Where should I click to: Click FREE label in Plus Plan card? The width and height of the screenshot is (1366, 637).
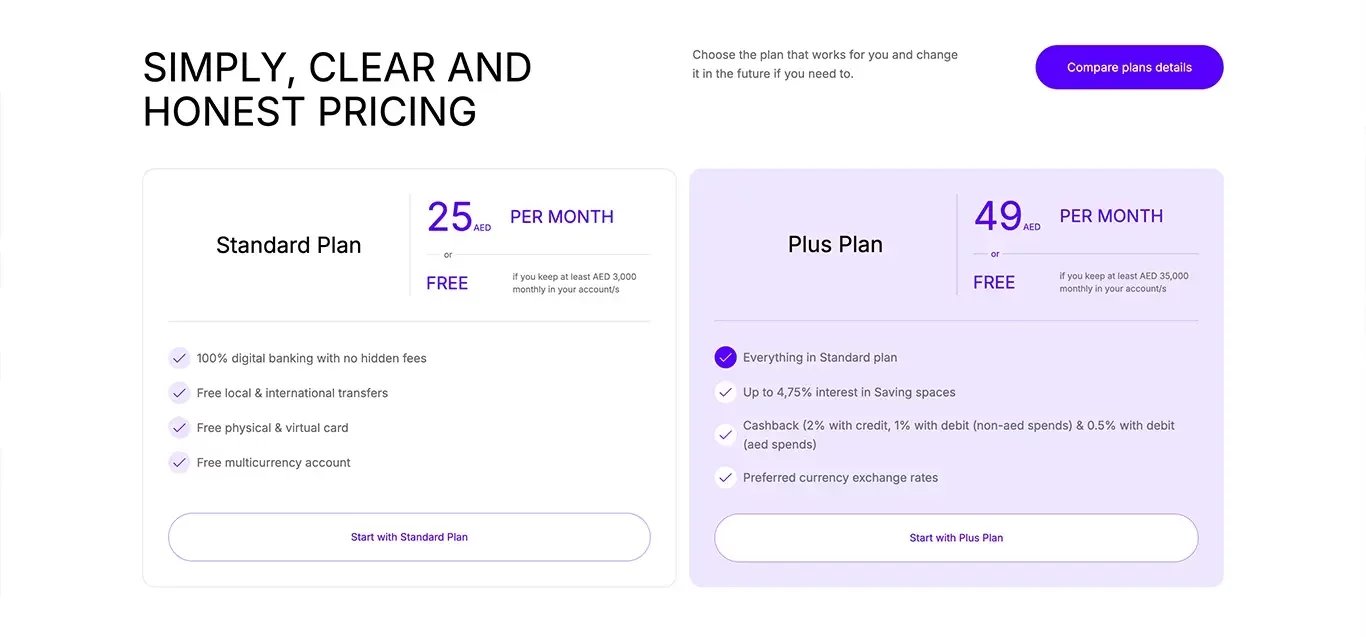pyautogui.click(x=994, y=282)
